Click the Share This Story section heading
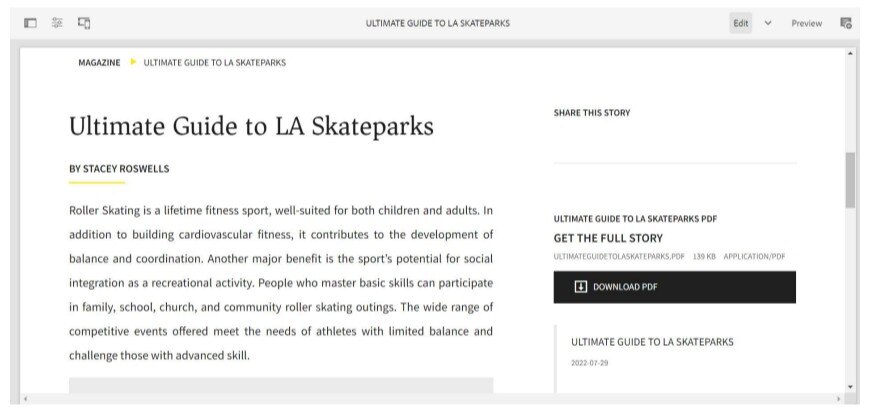Screen dimensions: 878x410 [592, 113]
